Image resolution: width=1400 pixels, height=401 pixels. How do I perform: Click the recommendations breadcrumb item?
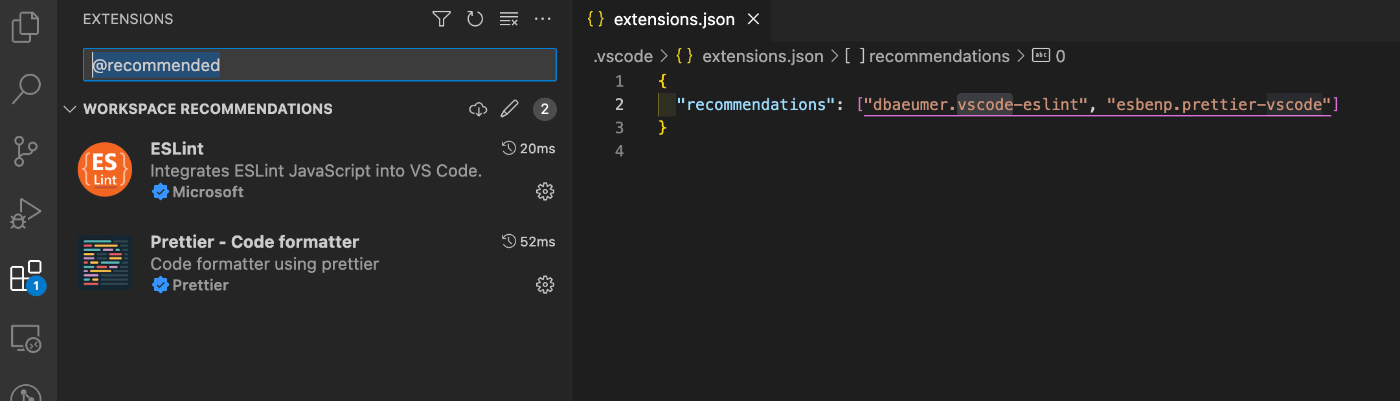point(938,56)
